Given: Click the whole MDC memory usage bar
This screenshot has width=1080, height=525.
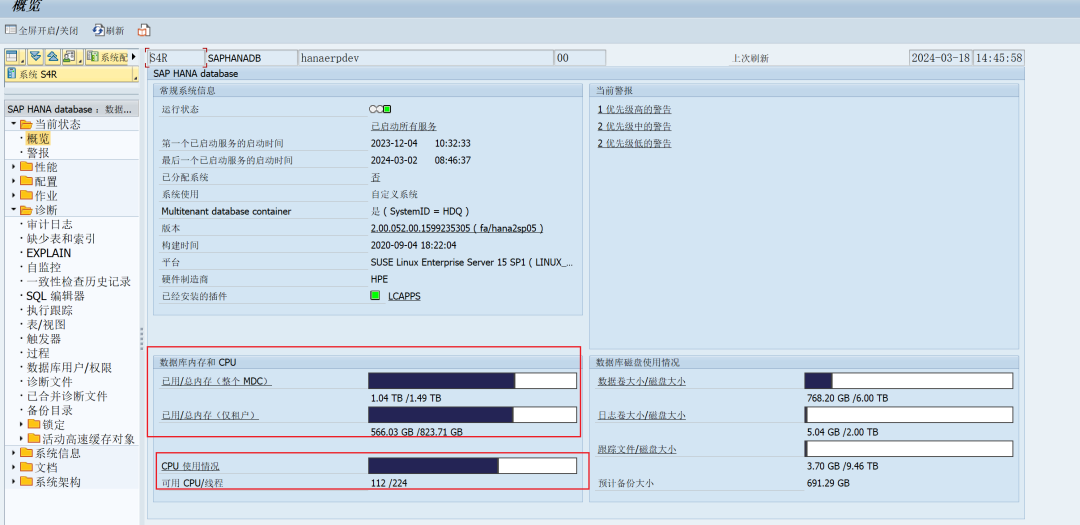Looking at the screenshot, I should click(x=472, y=381).
